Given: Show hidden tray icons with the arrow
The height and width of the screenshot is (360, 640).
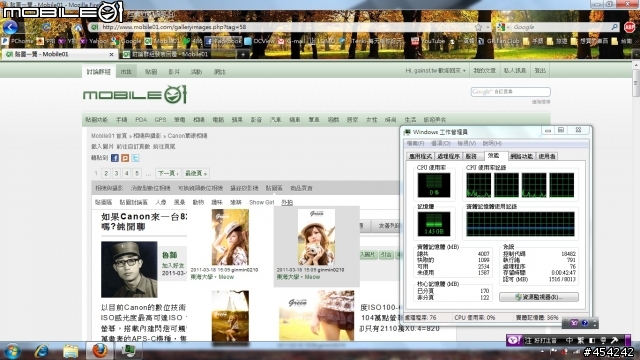Looking at the screenshot, I should click(542, 351).
